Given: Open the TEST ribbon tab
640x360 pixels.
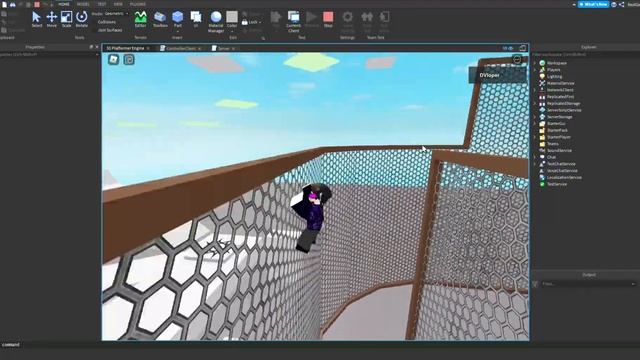Looking at the screenshot, I should point(102,4).
